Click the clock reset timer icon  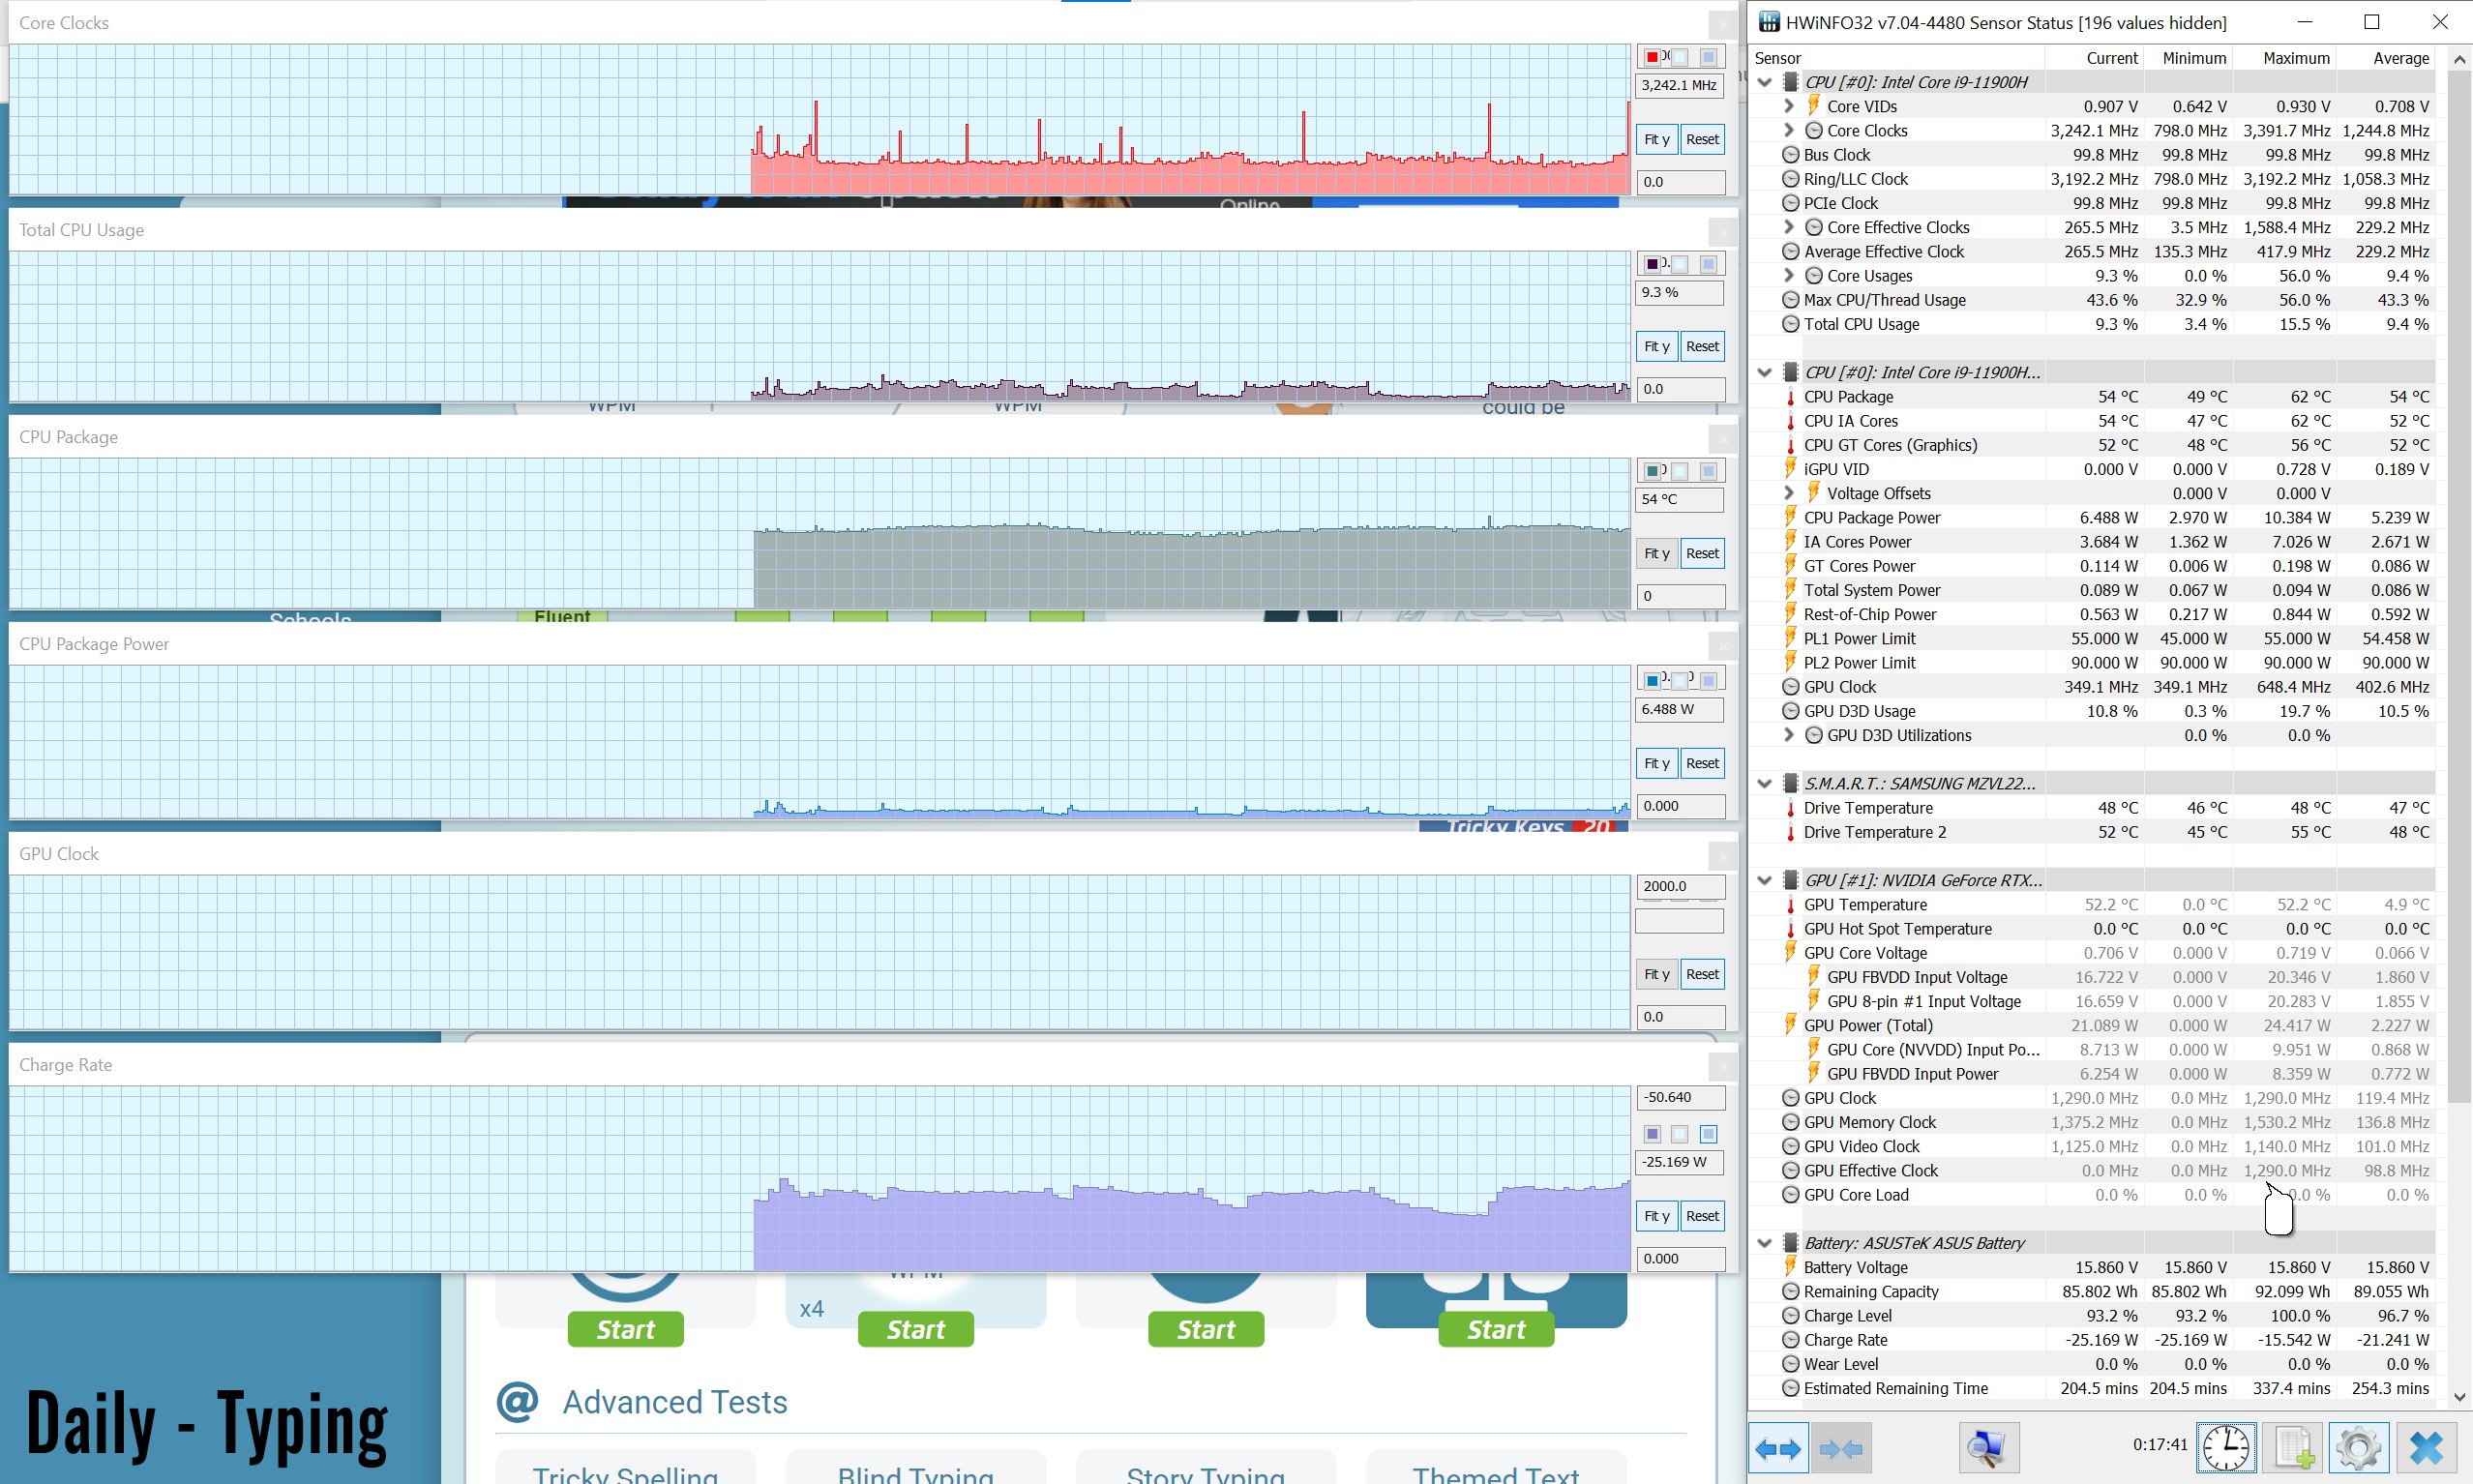2226,1448
